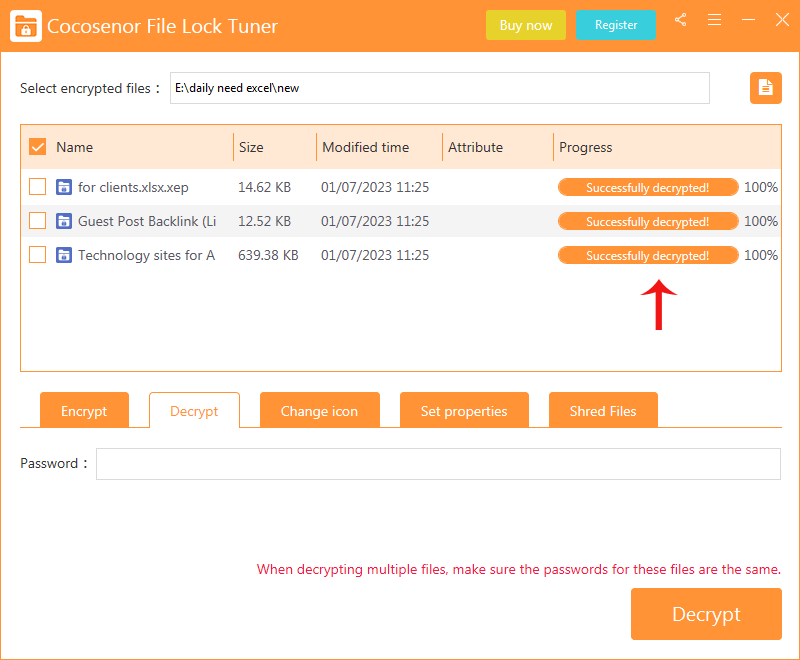
Task: Toggle the select-all checkbox beside Name
Action: [x=38, y=147]
